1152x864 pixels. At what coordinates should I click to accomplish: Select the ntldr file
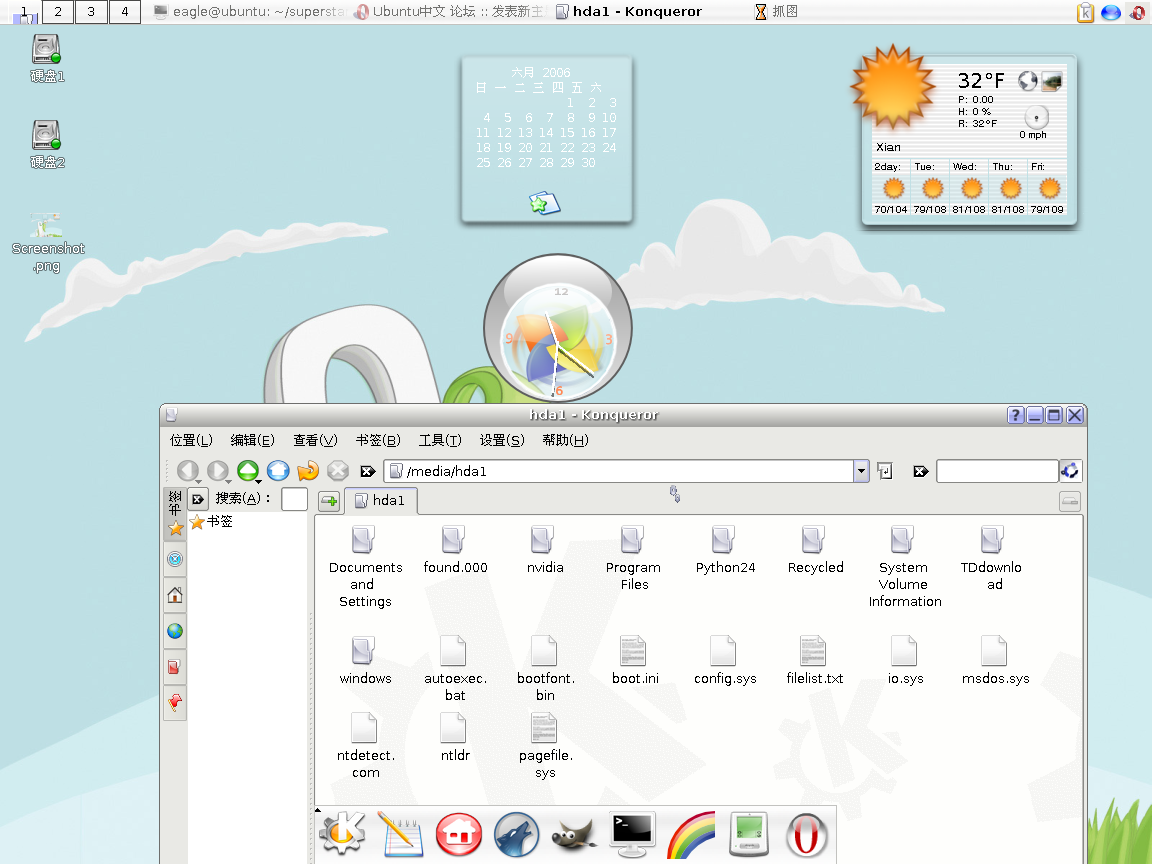pyautogui.click(x=455, y=738)
